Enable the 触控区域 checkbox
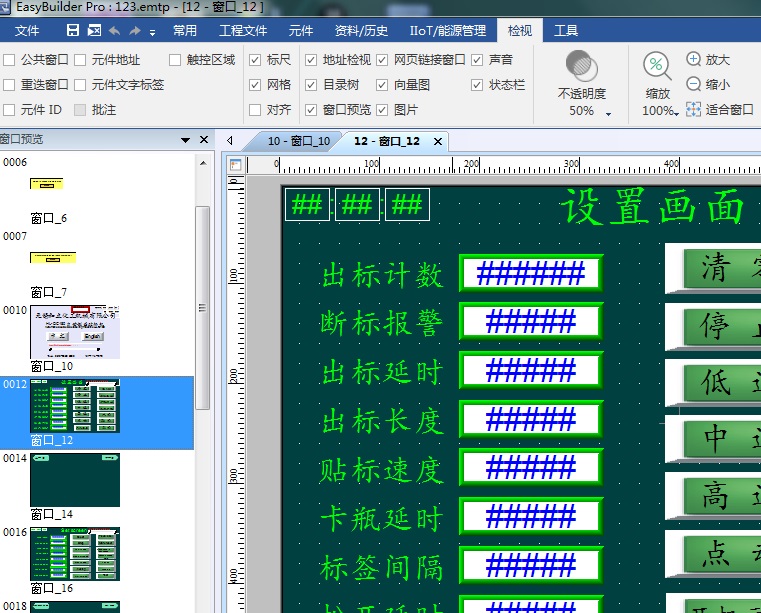The height and width of the screenshot is (613, 761). pos(176,60)
